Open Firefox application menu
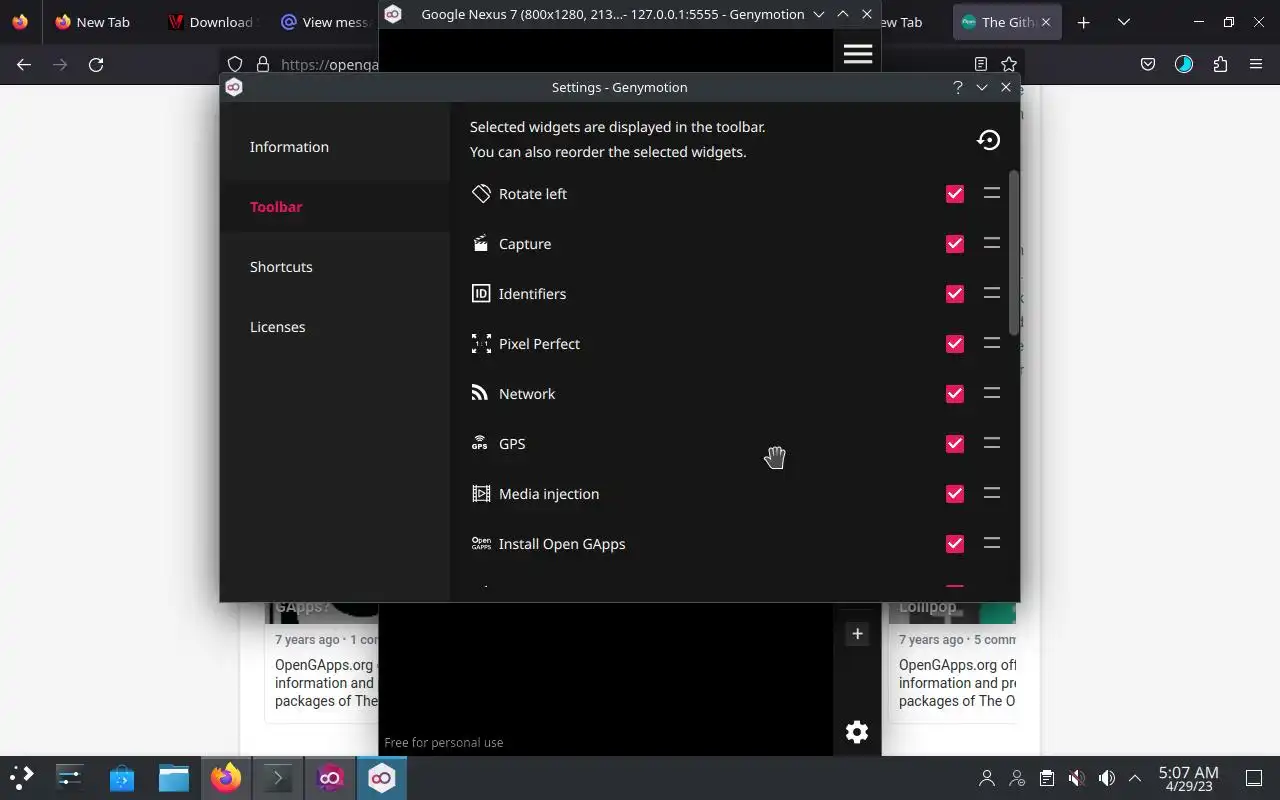The image size is (1280, 800). [x=1256, y=64]
